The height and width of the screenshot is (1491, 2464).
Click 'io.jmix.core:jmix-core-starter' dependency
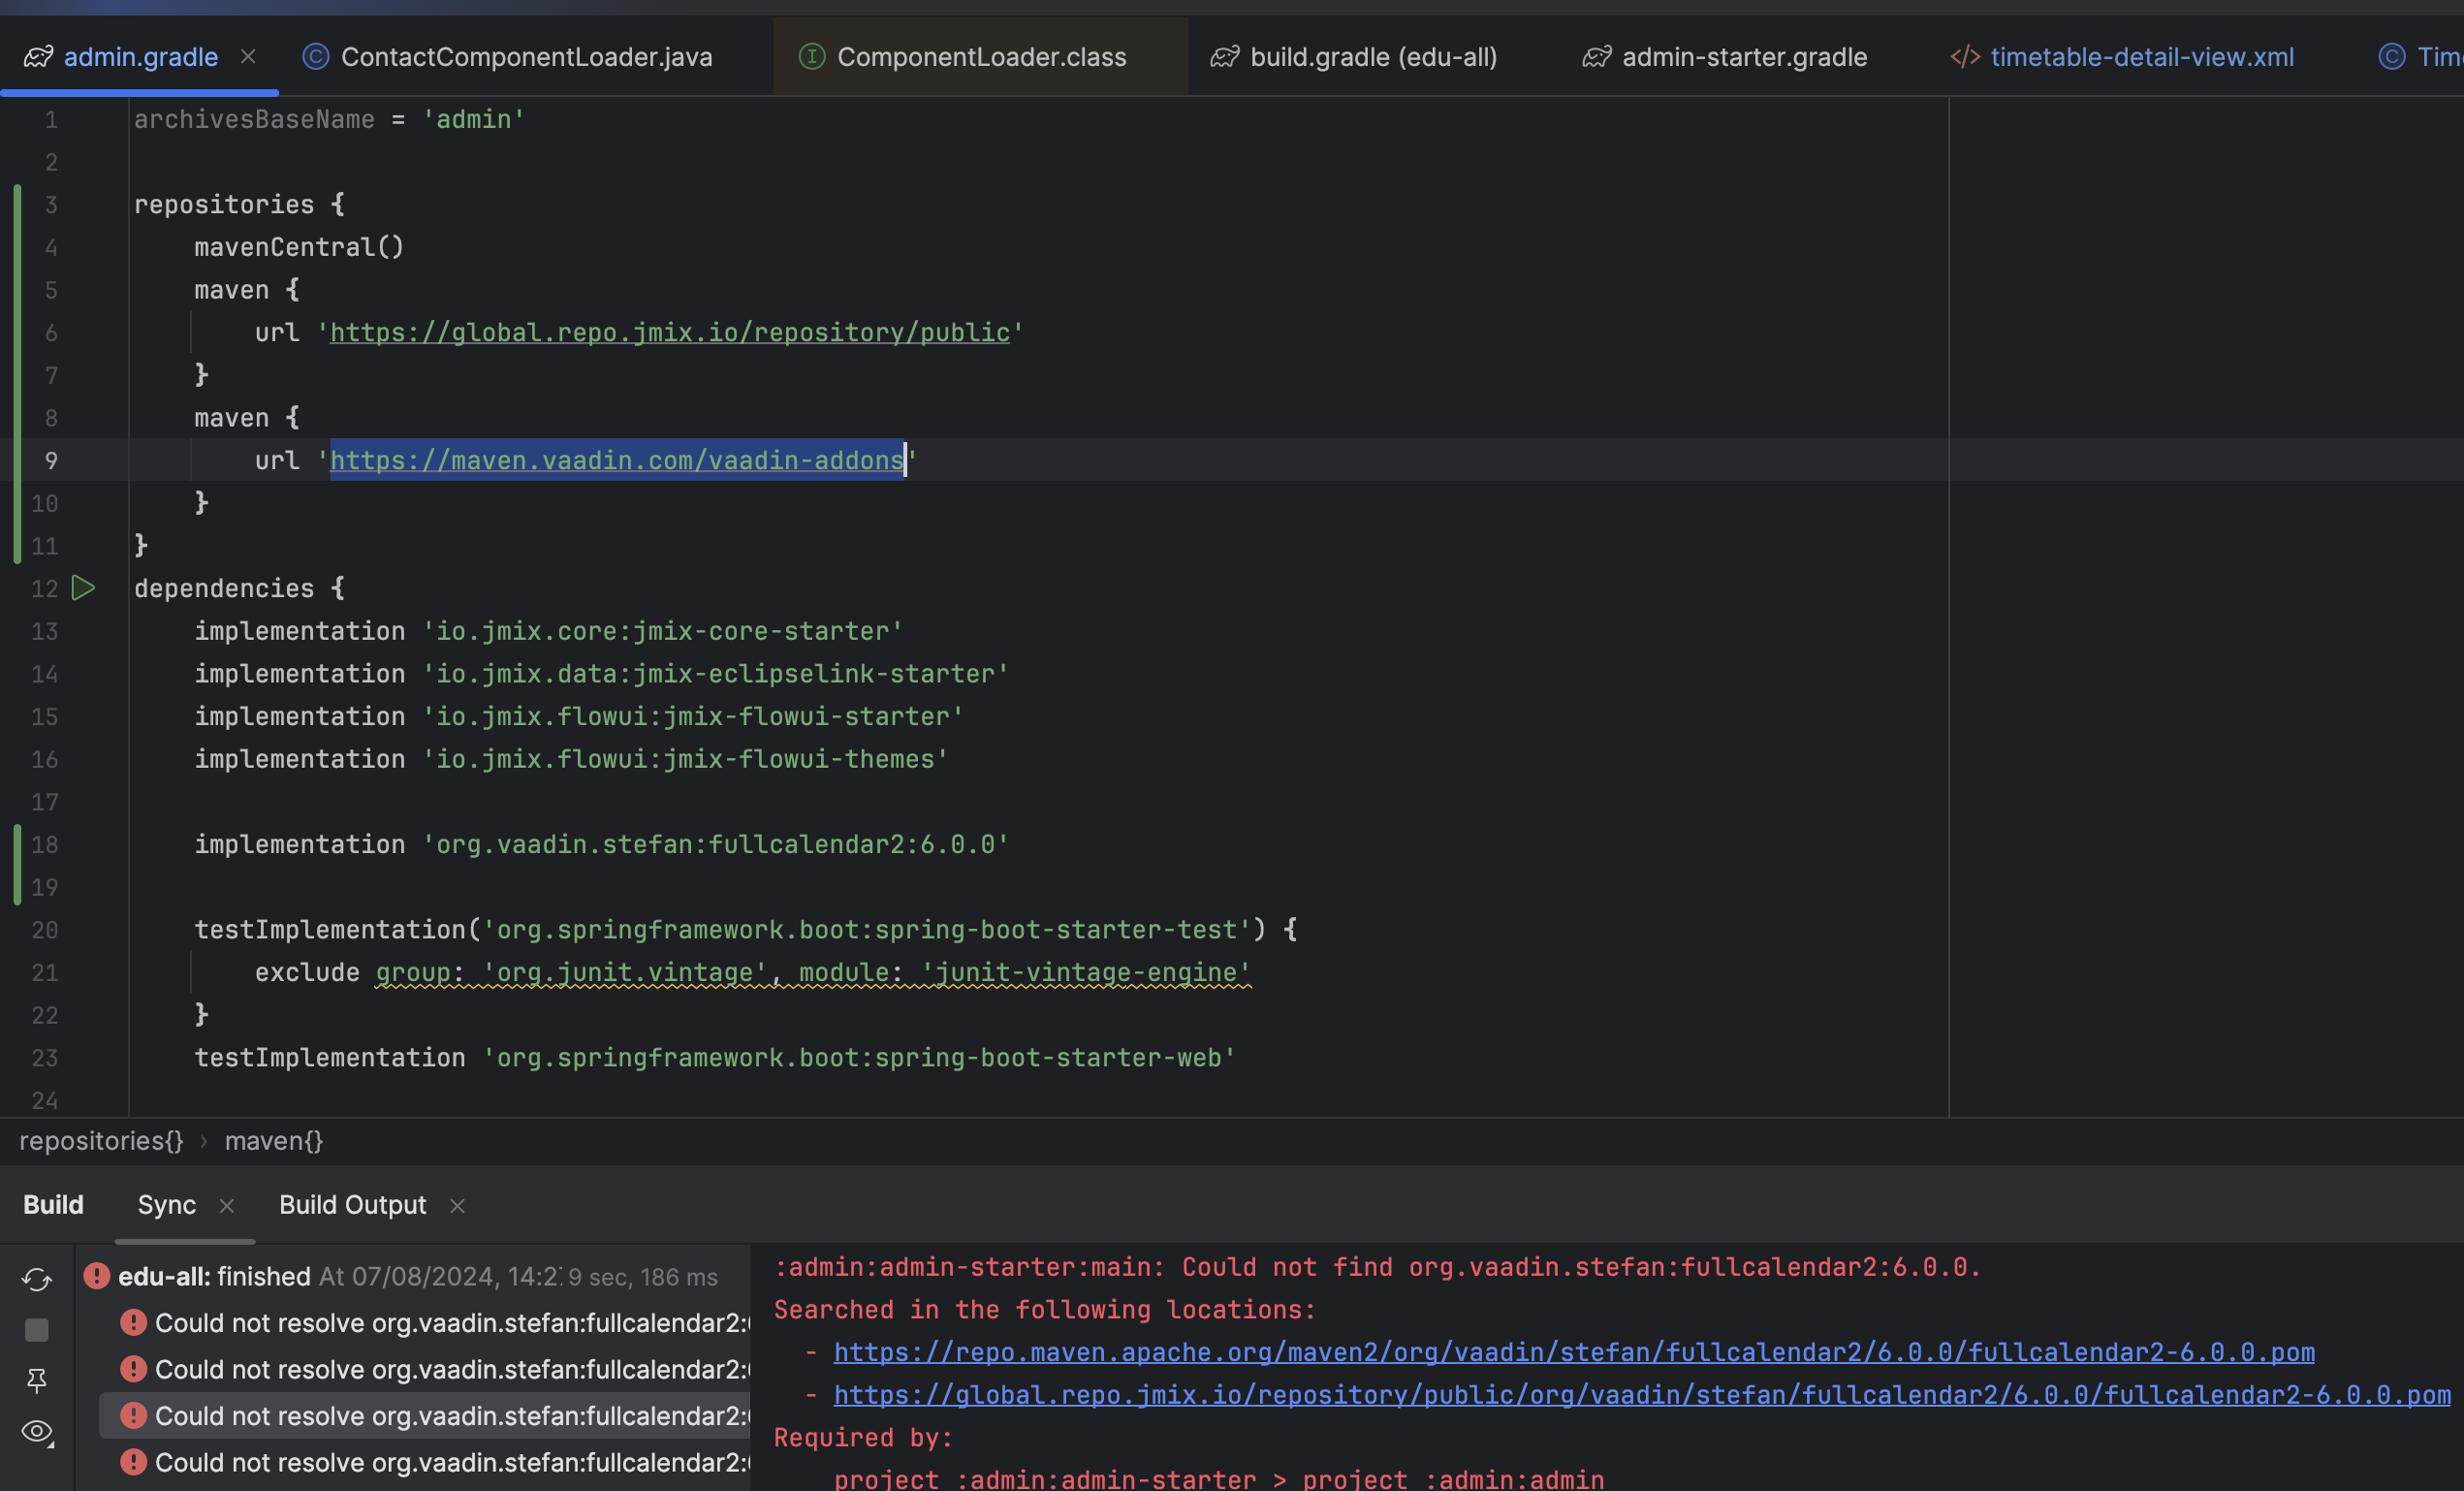coord(663,631)
